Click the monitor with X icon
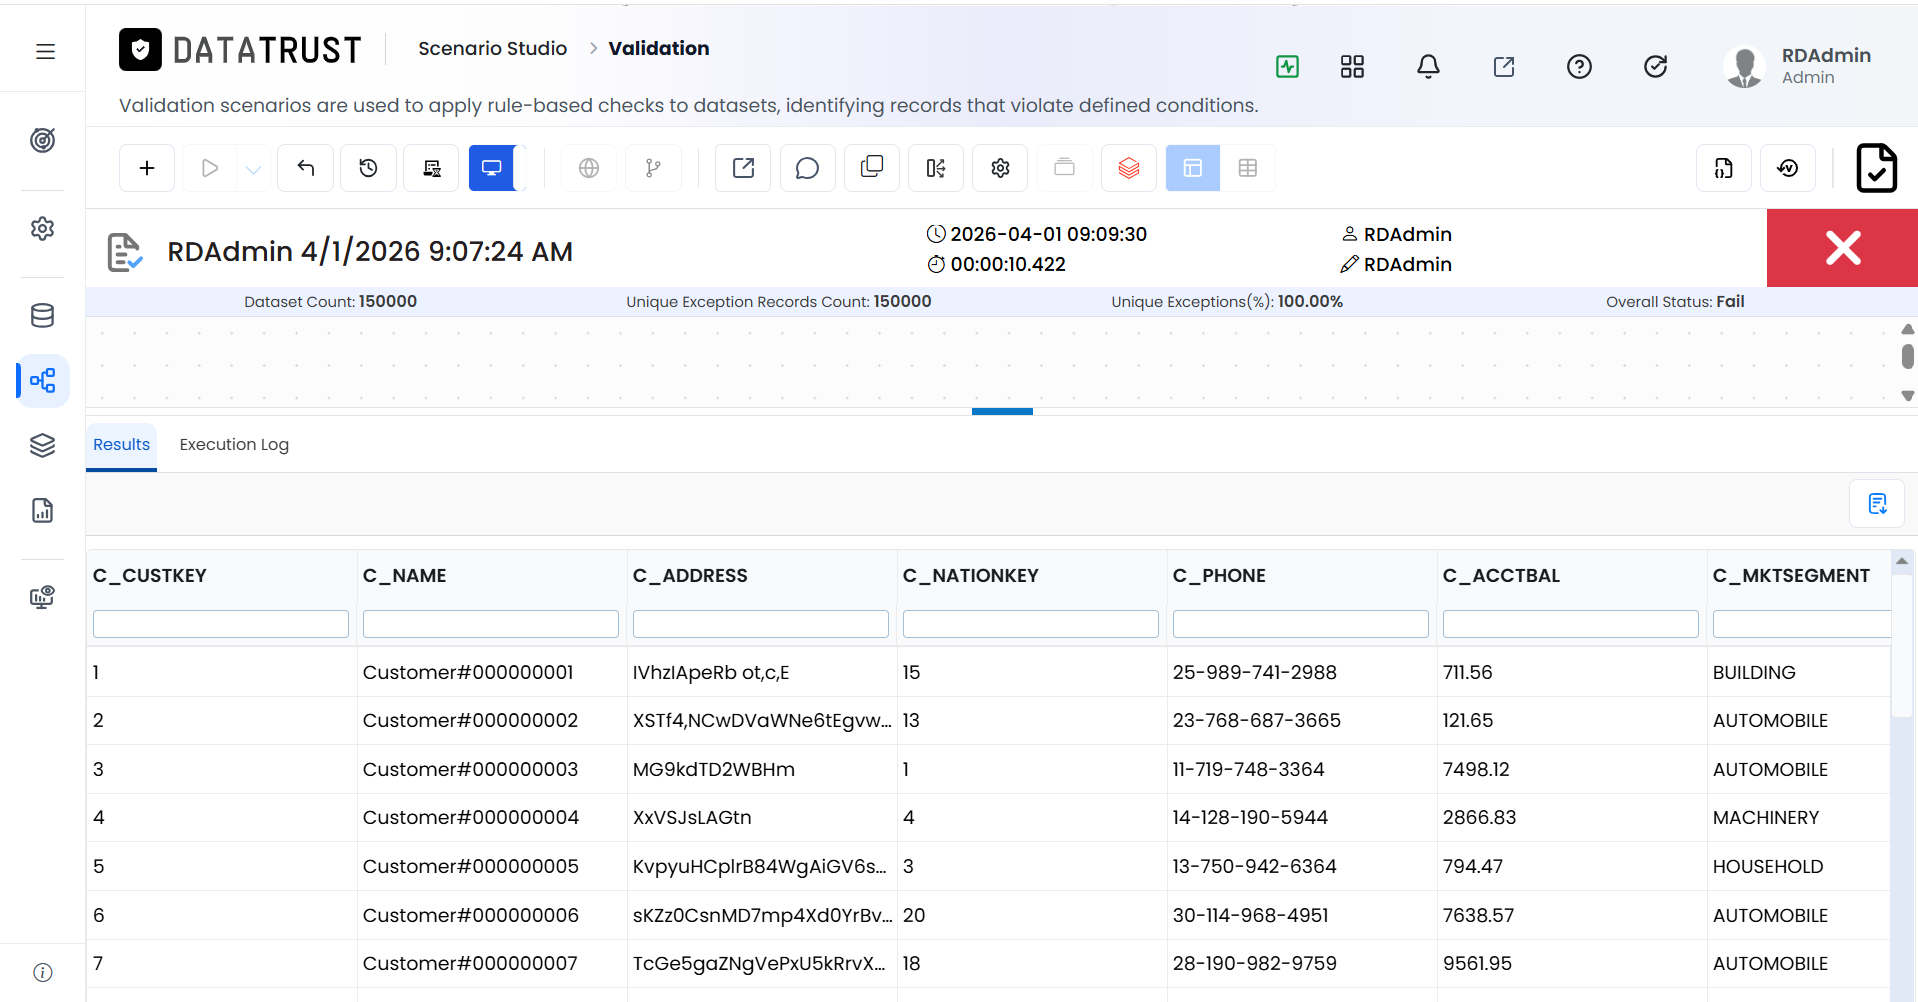Viewport: 1918px width, 1002px height. [432, 168]
